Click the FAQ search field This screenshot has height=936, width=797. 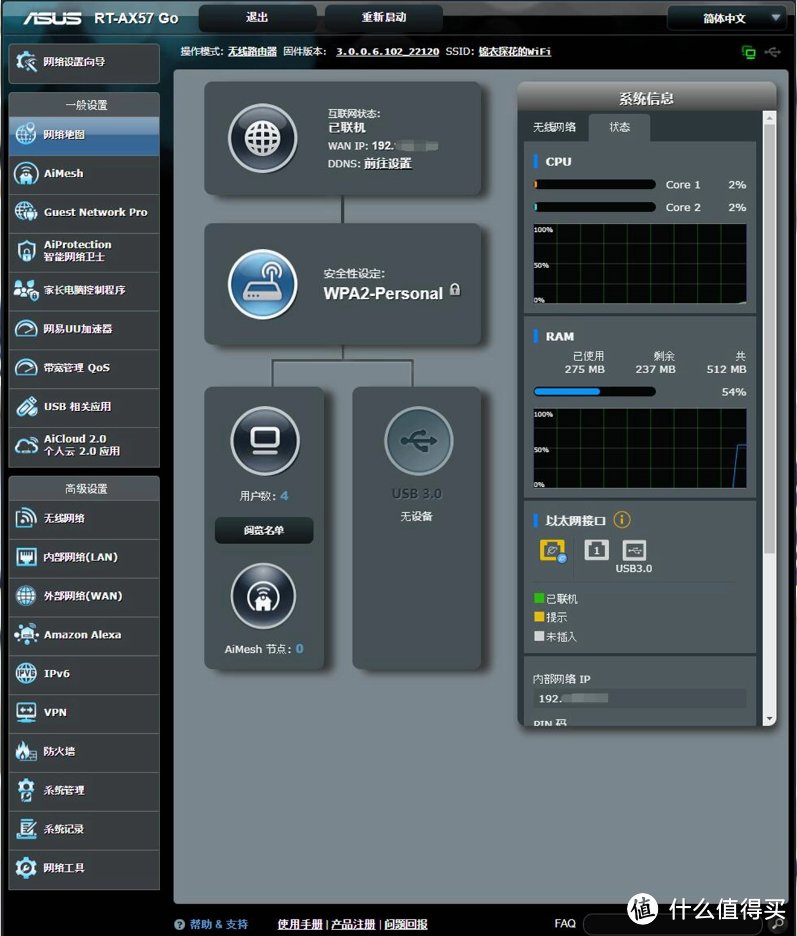(x=673, y=924)
